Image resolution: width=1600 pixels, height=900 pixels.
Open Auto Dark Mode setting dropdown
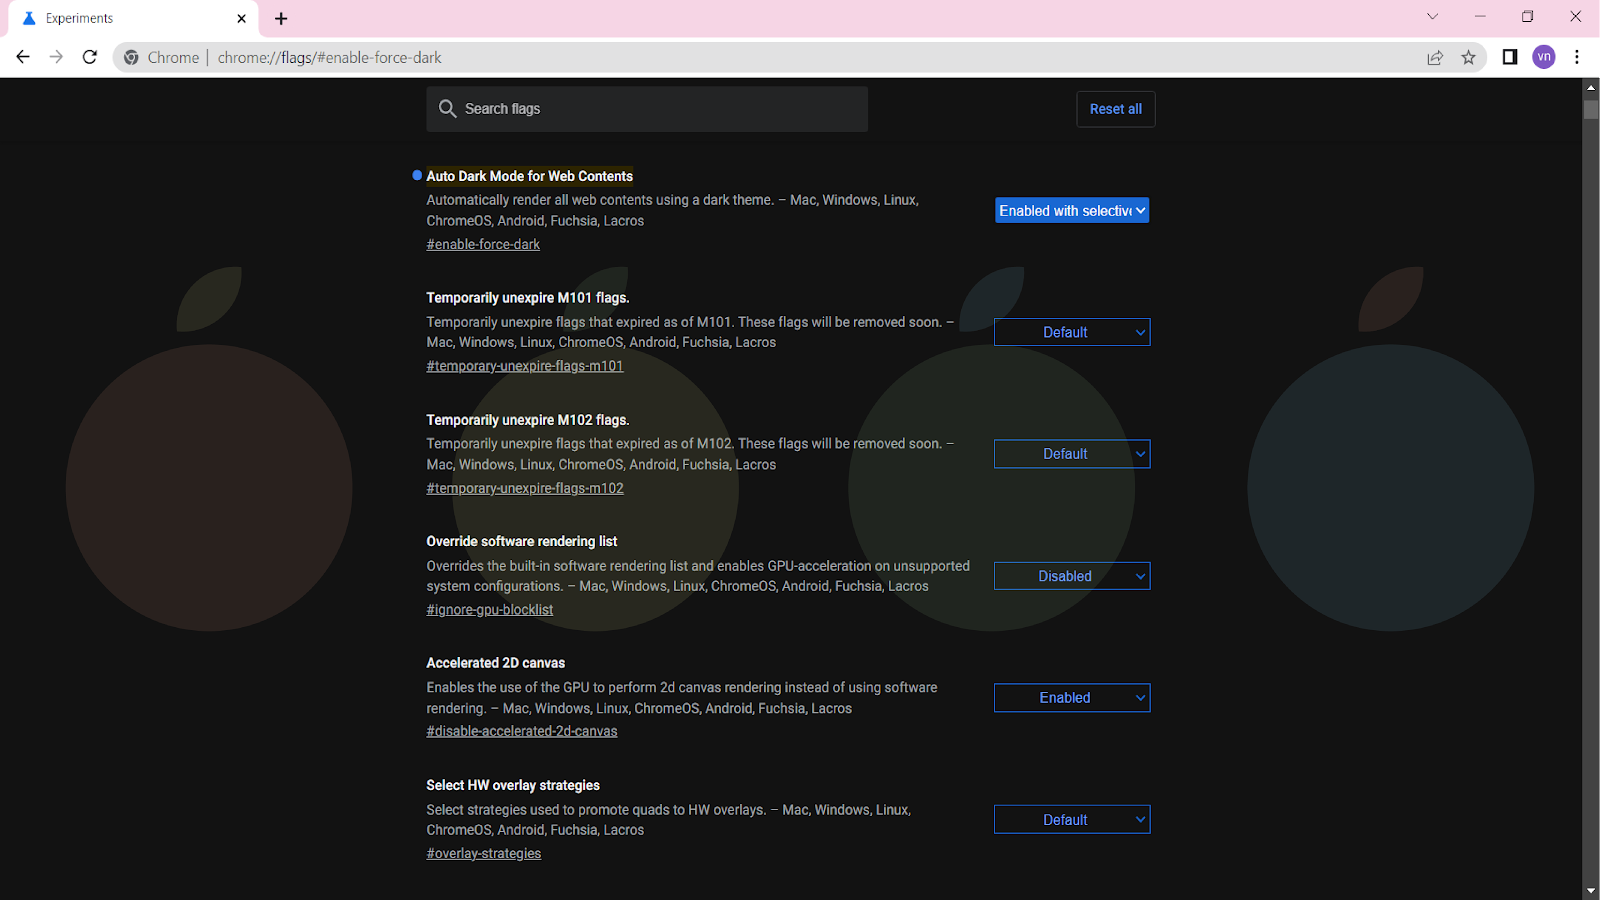(x=1072, y=211)
